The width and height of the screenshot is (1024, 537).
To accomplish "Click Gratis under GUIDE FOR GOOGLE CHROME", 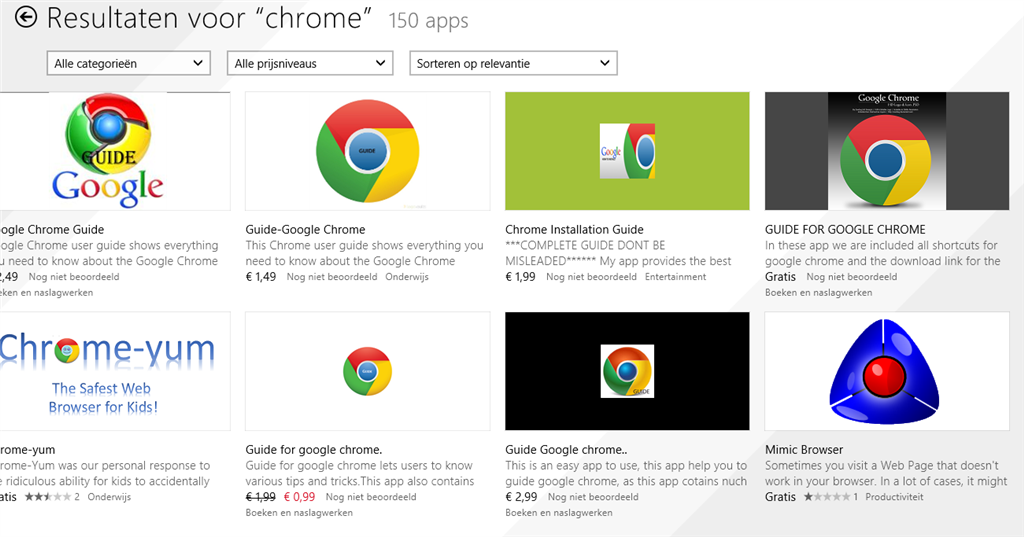I will click(780, 276).
